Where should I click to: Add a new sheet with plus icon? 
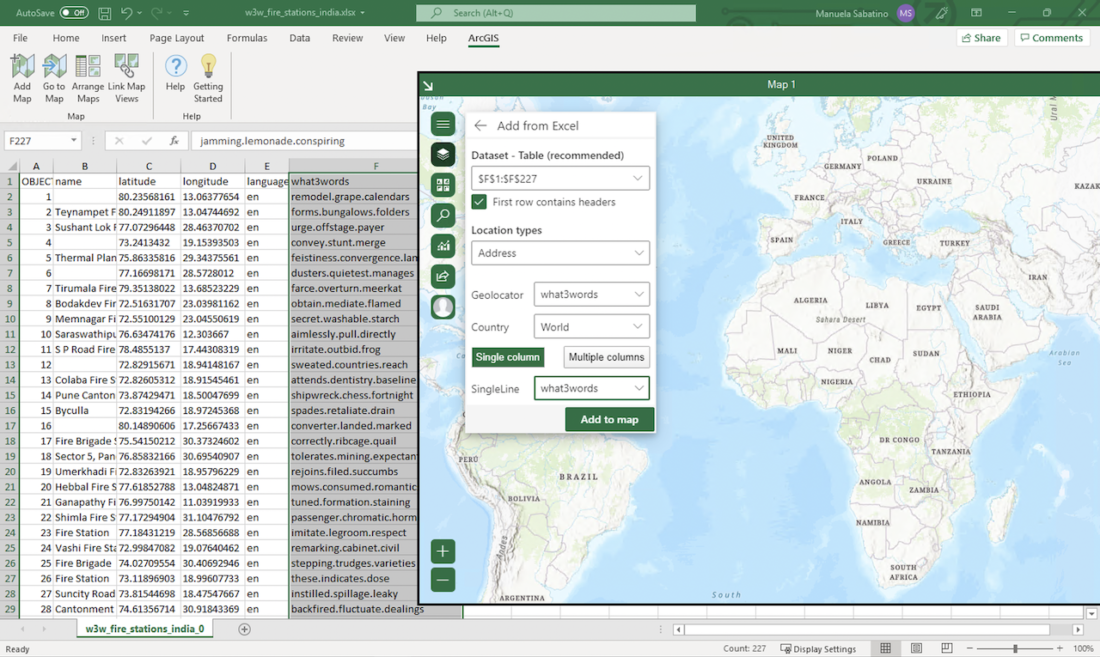pyautogui.click(x=244, y=629)
